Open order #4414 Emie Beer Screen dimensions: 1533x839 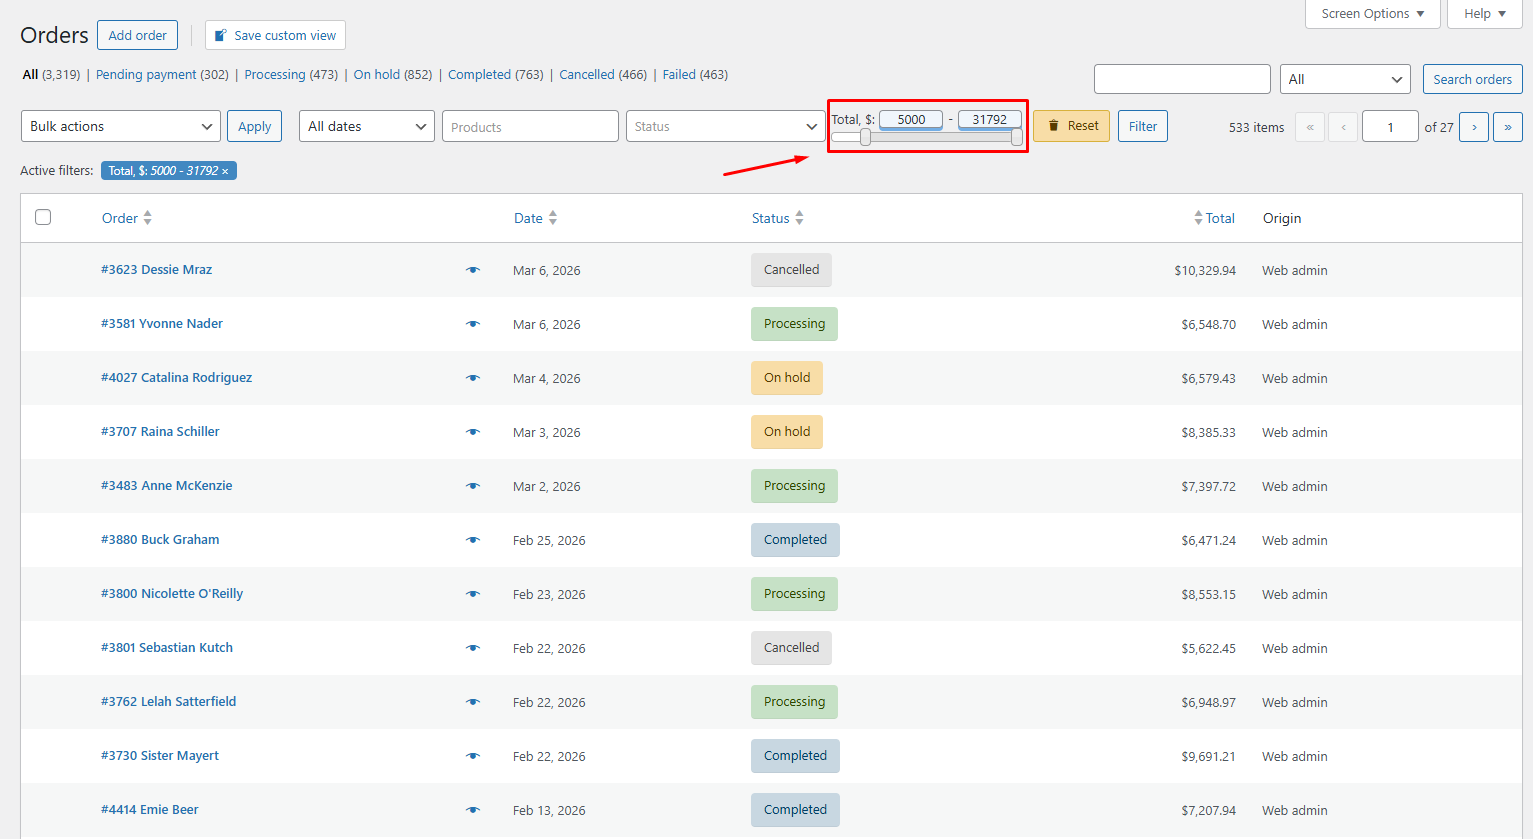coord(150,810)
